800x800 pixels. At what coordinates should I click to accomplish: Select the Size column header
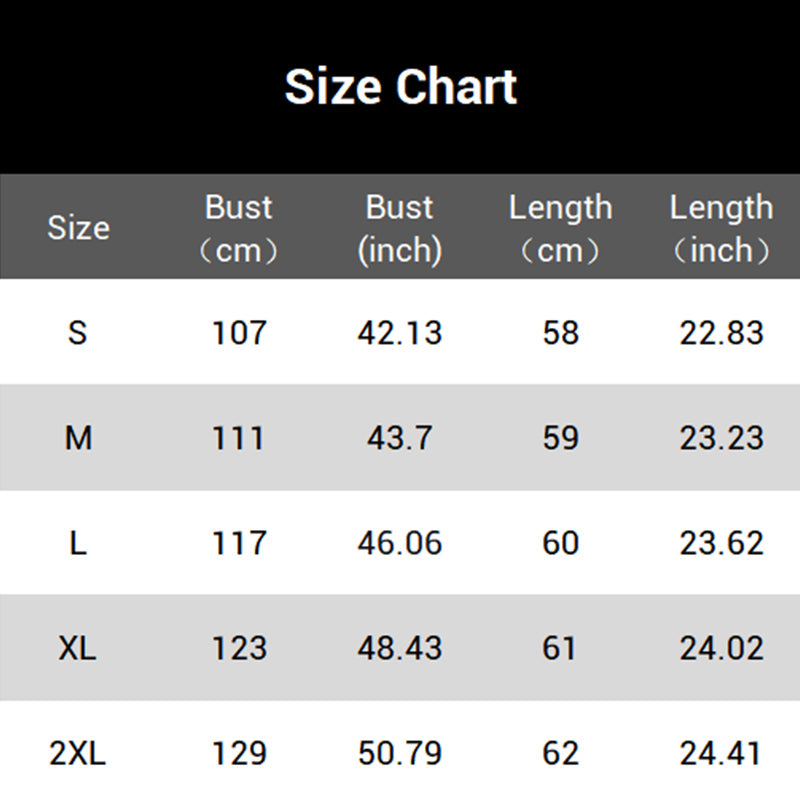78,228
